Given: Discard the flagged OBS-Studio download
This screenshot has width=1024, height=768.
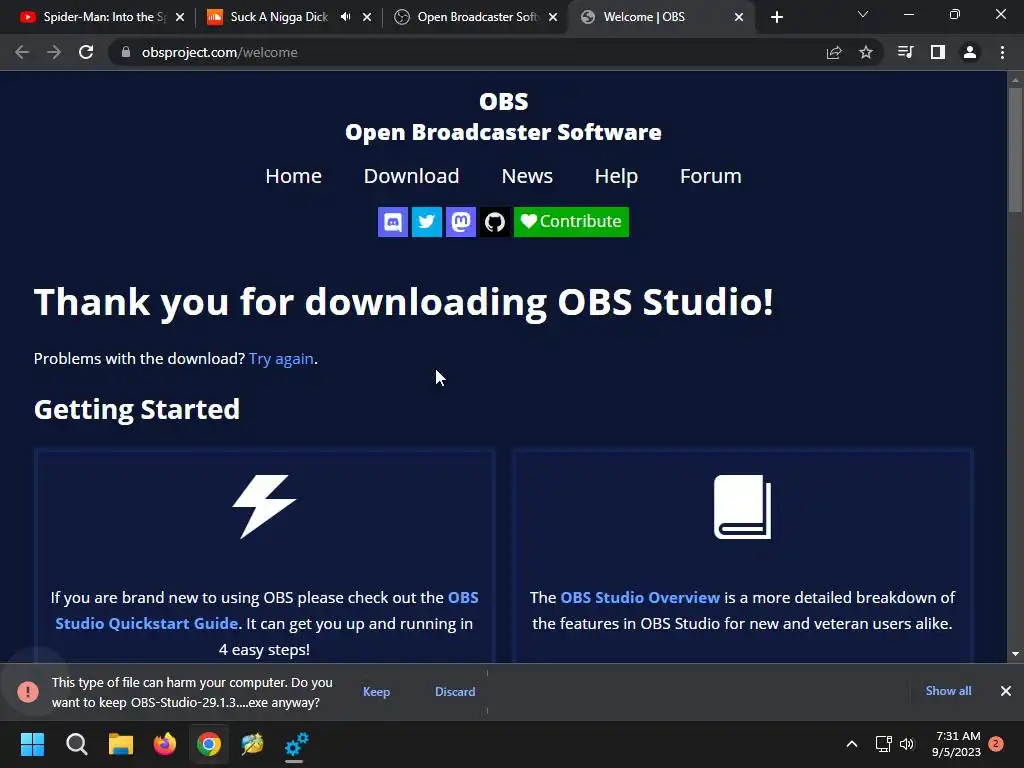Looking at the screenshot, I should [455, 692].
